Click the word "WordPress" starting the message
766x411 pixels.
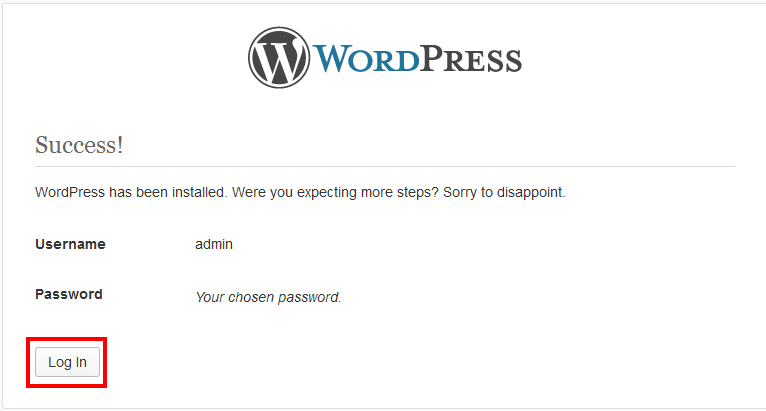click(x=70, y=192)
